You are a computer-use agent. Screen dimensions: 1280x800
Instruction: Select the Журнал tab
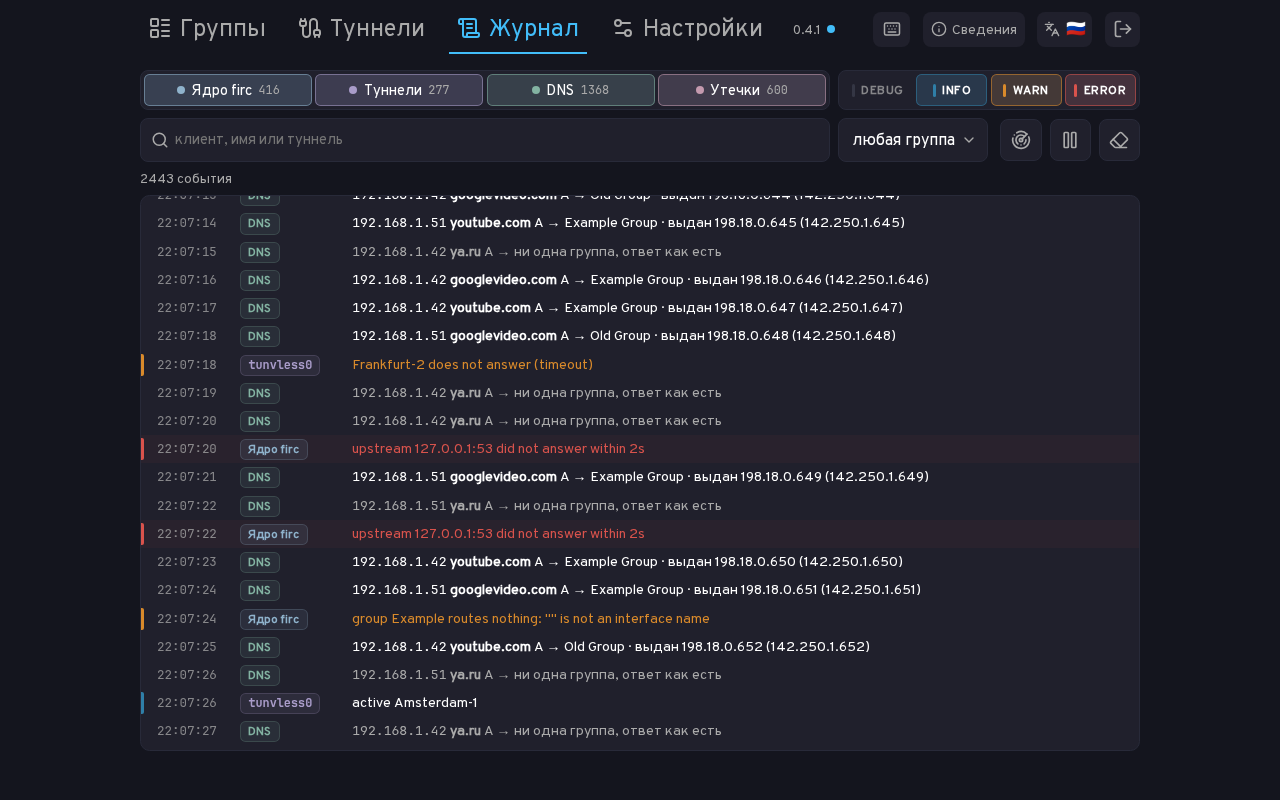click(x=518, y=29)
